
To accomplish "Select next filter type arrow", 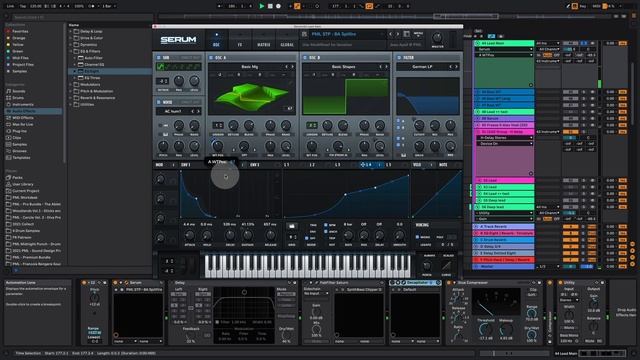I will 456,67.
